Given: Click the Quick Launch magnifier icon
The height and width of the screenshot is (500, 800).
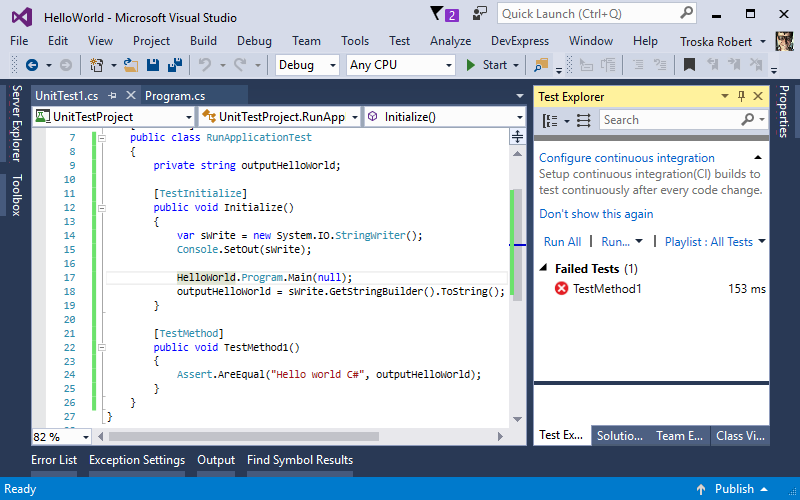Looking at the screenshot, I should [687, 13].
